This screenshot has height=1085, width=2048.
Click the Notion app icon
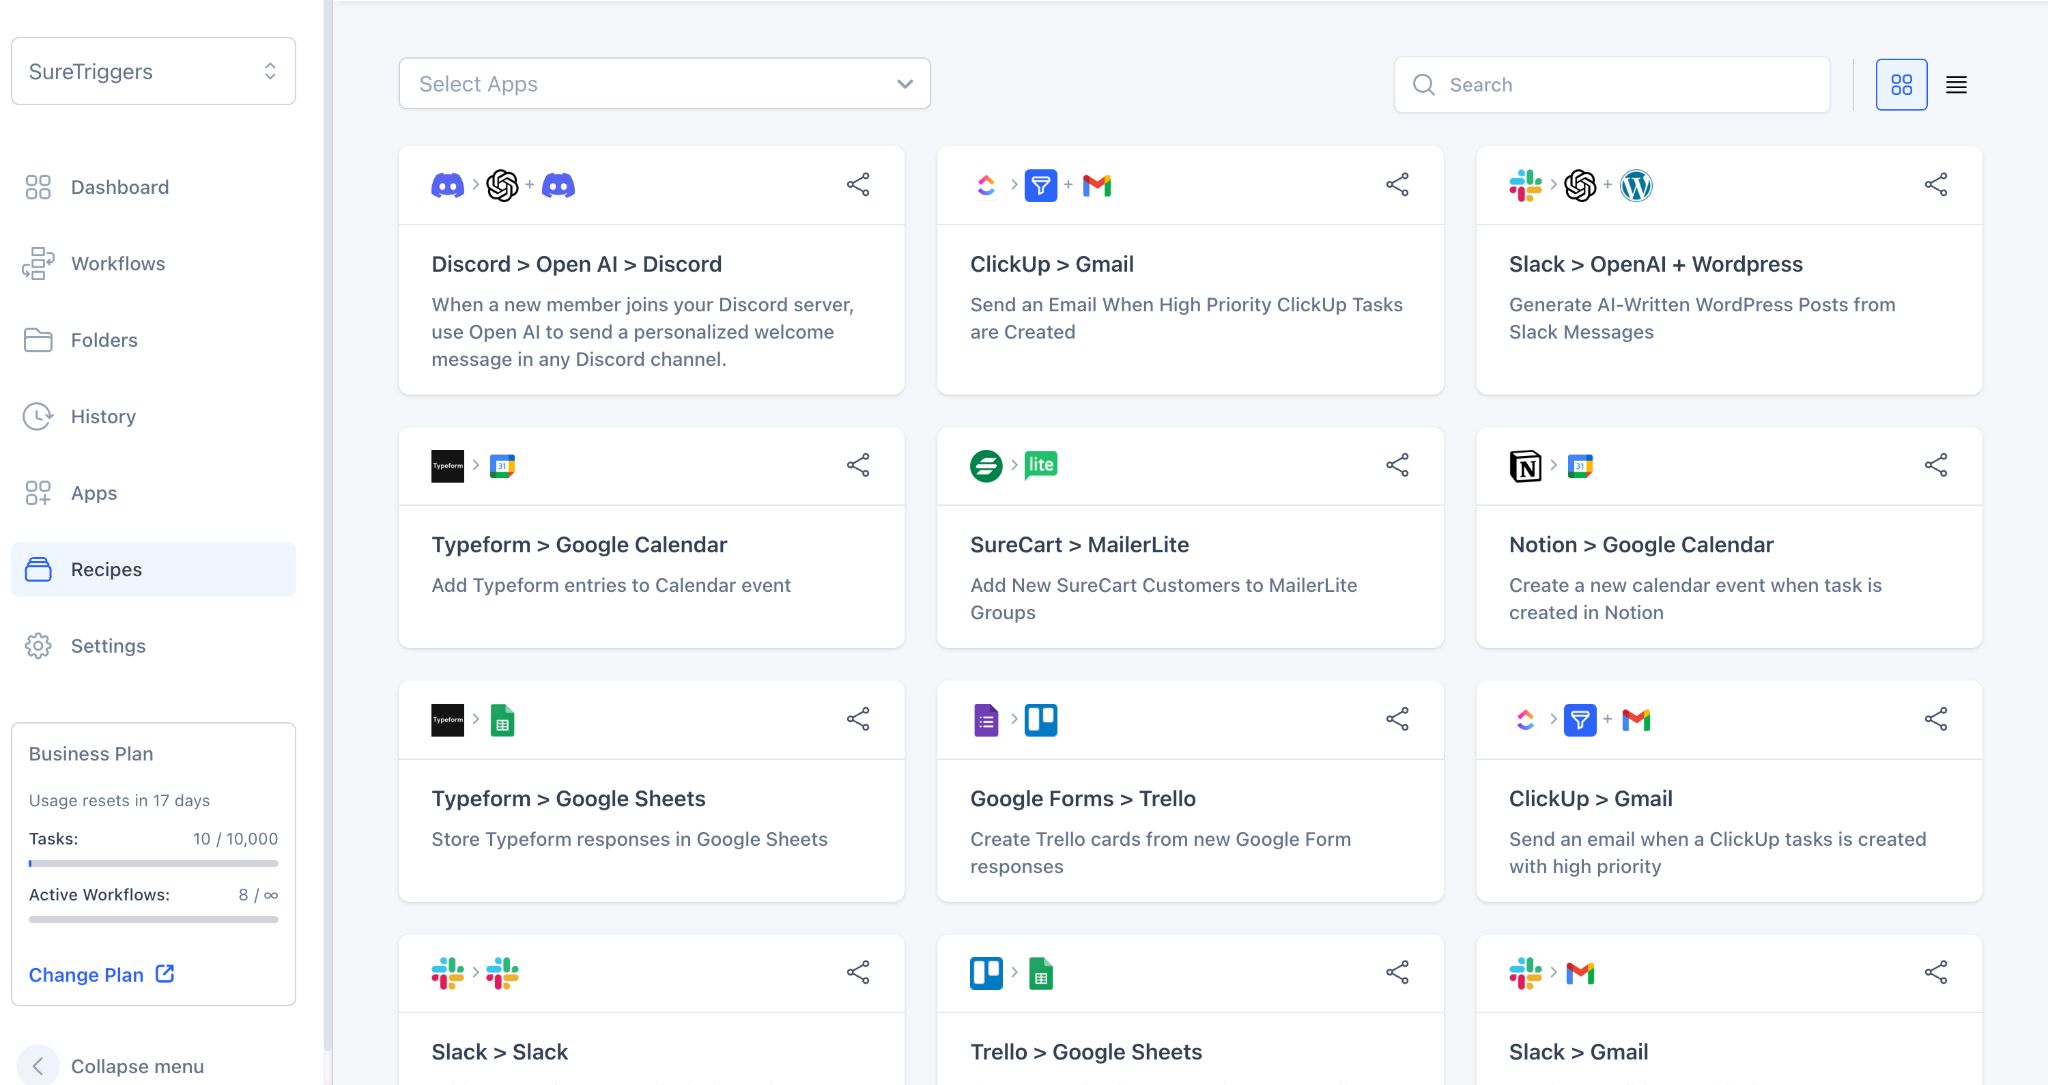point(1525,466)
